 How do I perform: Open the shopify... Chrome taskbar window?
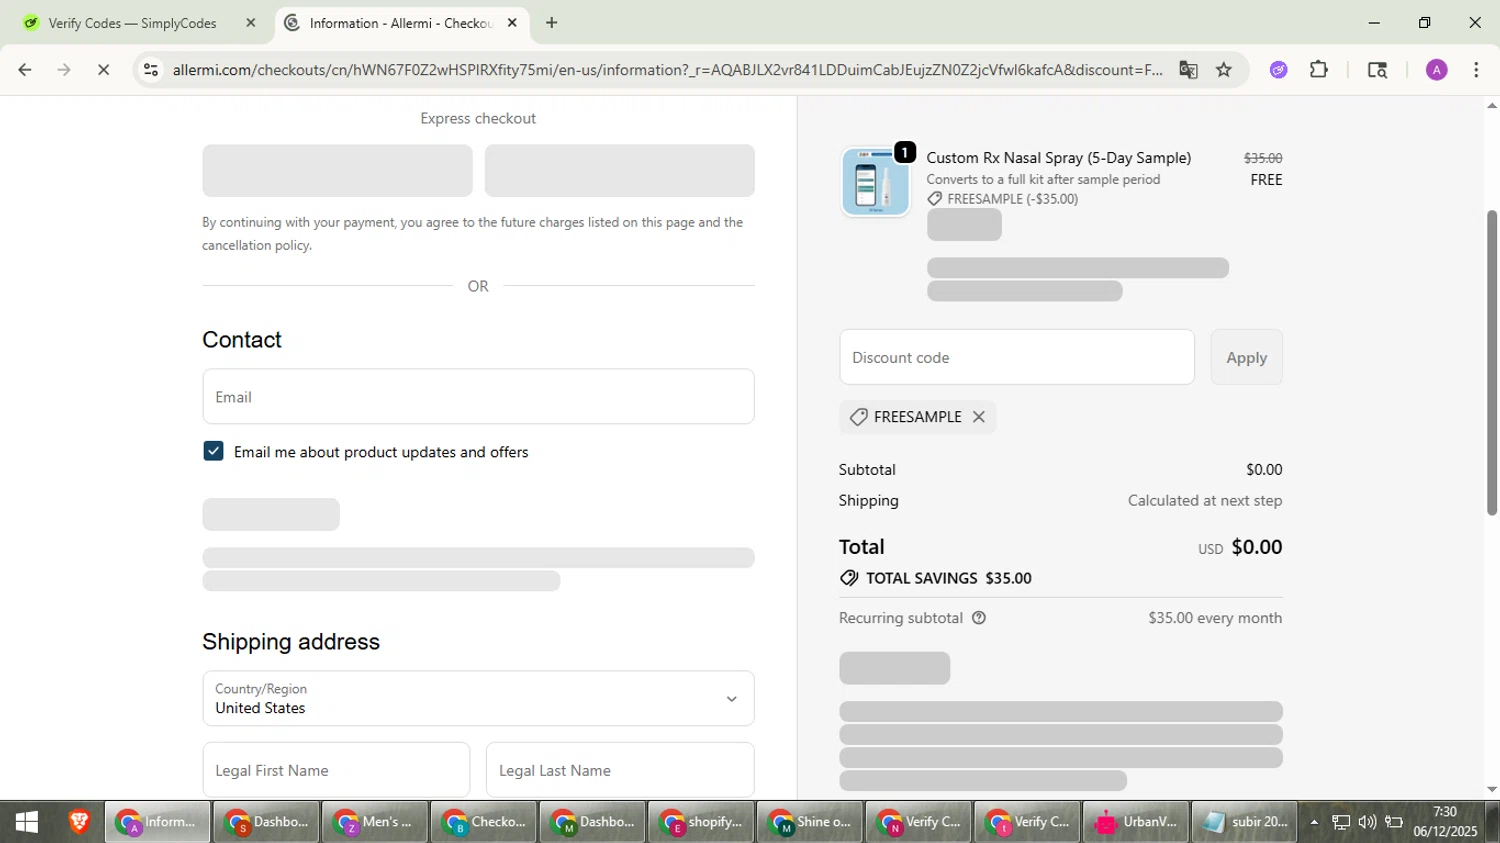[x=700, y=822]
